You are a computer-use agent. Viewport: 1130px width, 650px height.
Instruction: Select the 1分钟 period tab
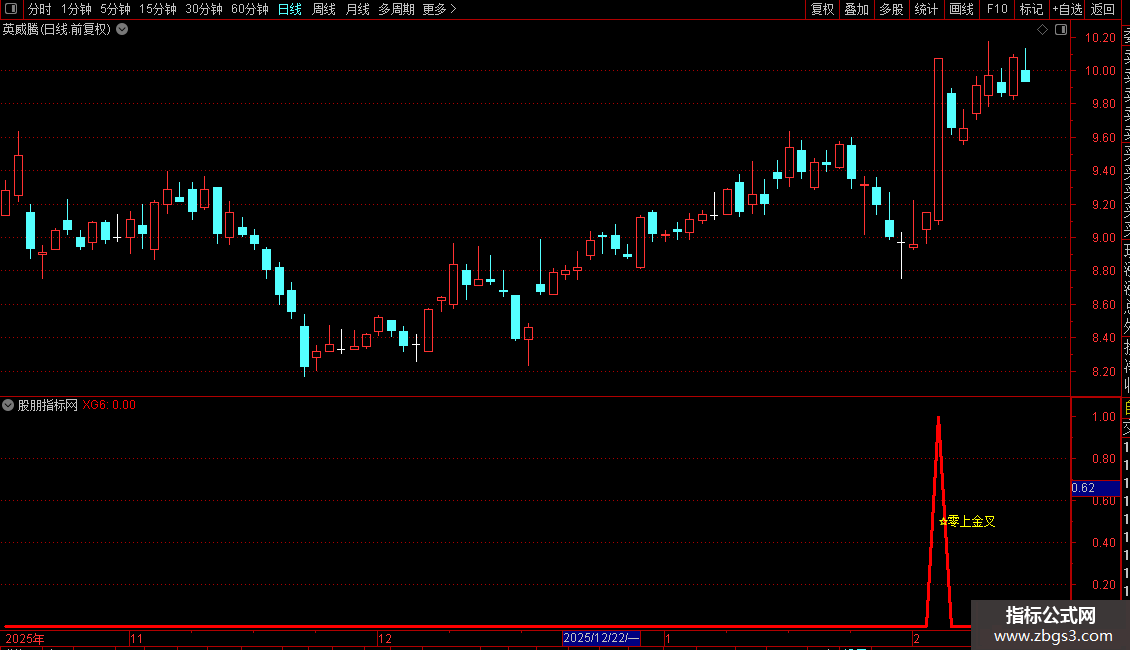coord(76,9)
